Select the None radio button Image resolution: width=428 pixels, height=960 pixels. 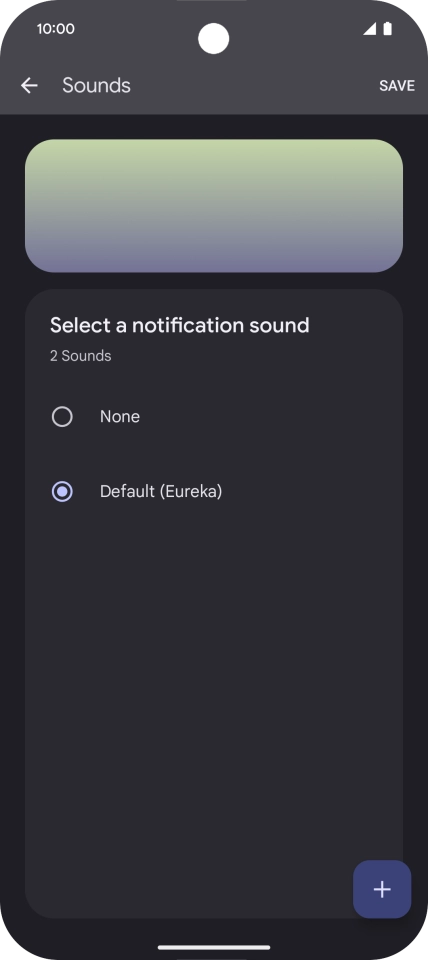[62, 417]
